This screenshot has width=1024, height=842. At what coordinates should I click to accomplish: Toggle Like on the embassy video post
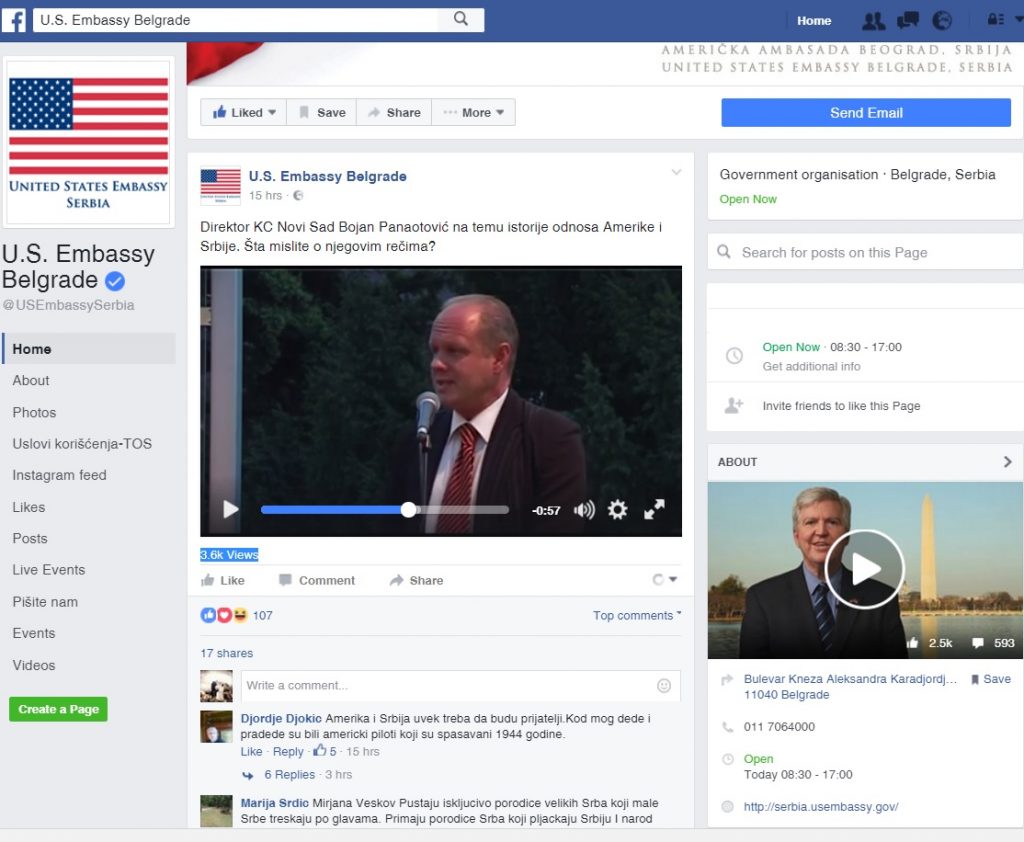(225, 580)
